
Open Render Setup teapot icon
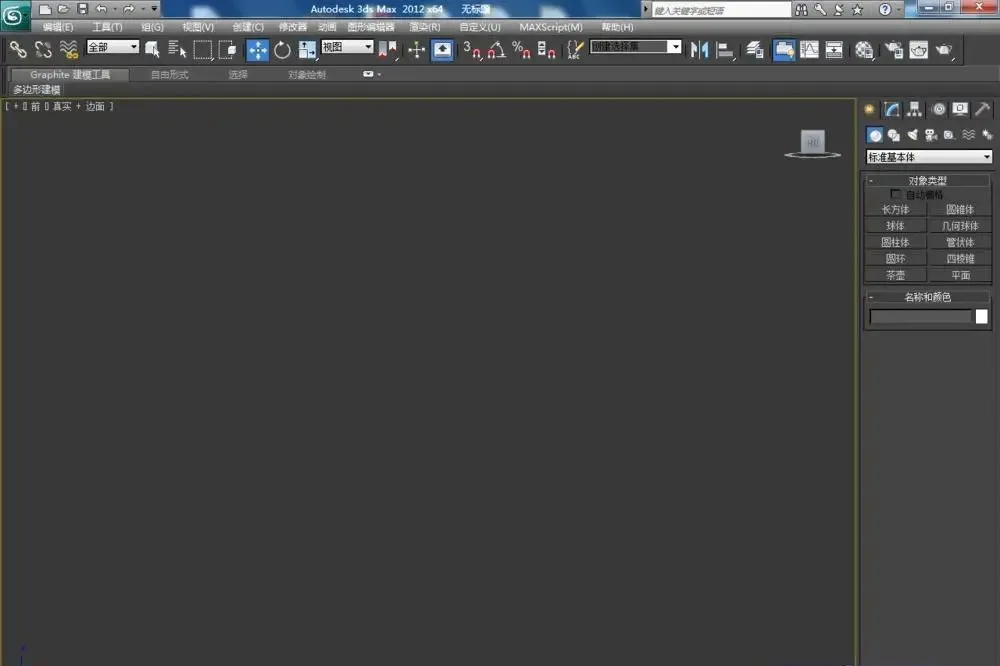[x=893, y=50]
